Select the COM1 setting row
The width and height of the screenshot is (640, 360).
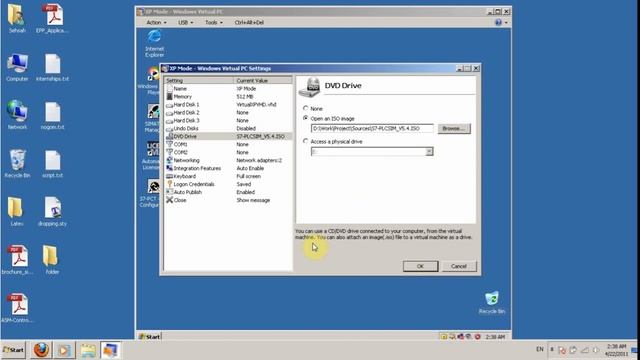(x=228, y=144)
